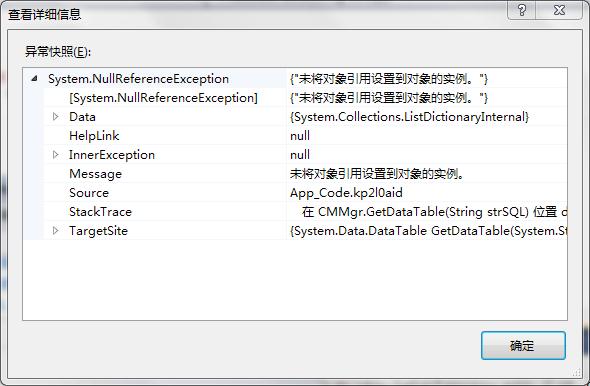Close the exception details dialog
The image size is (590, 386).
coord(559,9)
